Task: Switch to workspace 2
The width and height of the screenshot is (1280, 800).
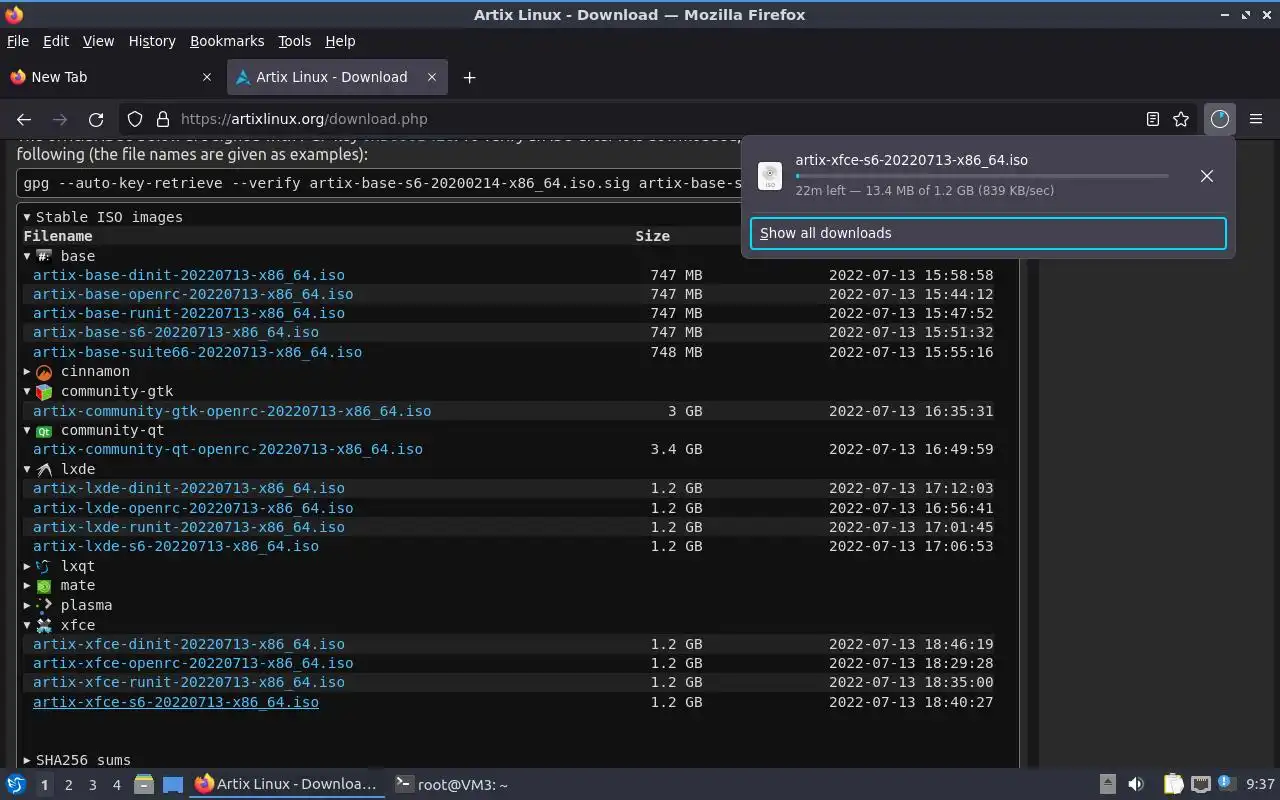Action: [x=68, y=785]
